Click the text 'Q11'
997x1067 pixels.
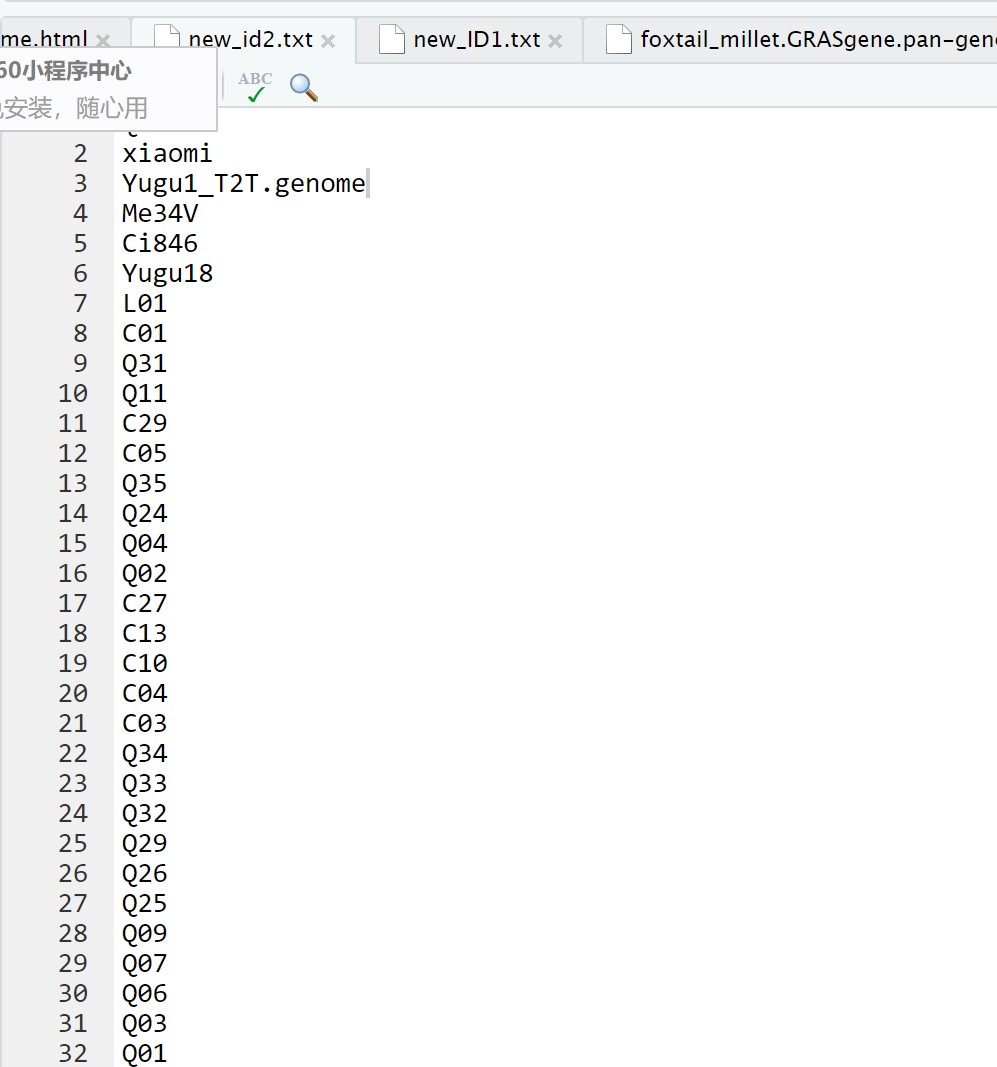tap(144, 393)
